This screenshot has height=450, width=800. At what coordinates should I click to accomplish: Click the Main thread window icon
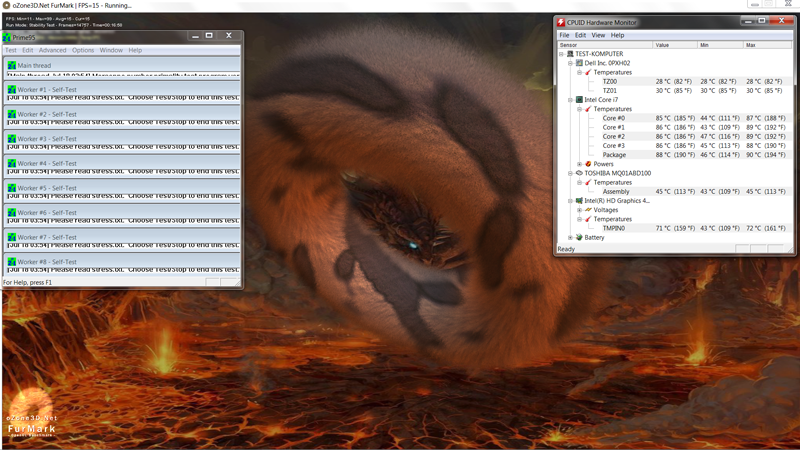click(x=12, y=65)
